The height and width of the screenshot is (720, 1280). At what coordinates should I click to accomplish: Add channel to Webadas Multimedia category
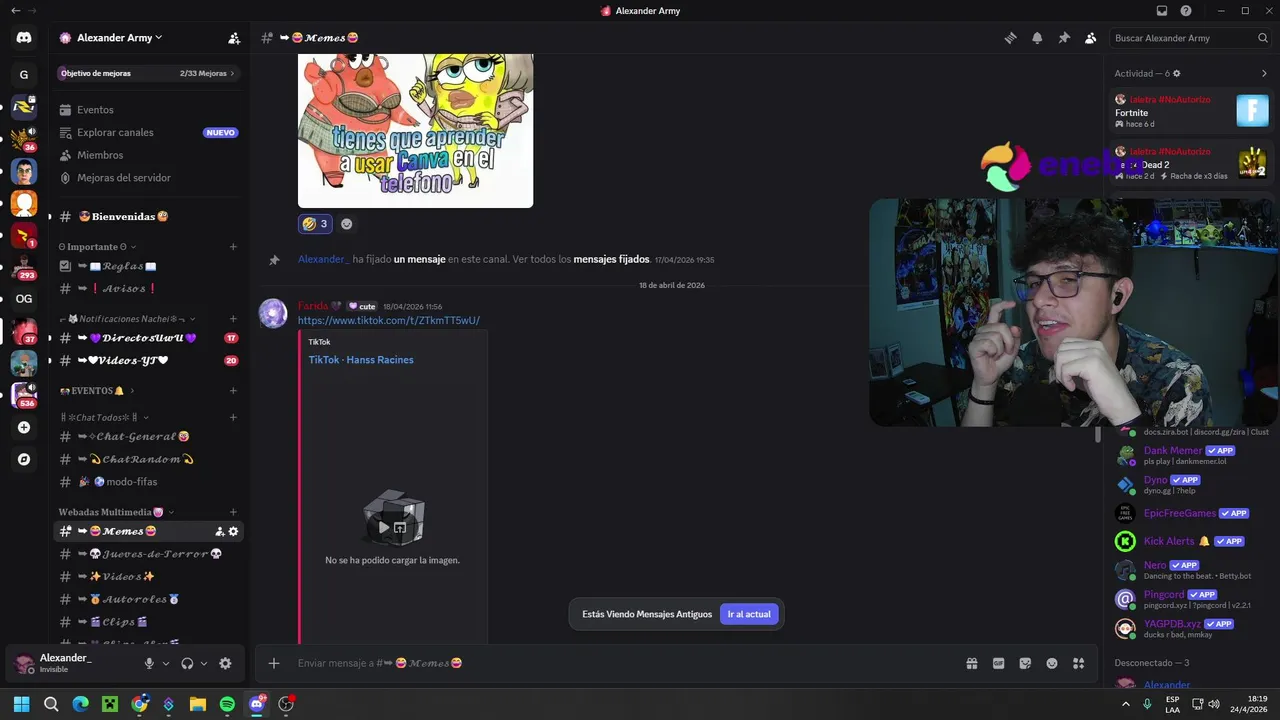(x=233, y=512)
